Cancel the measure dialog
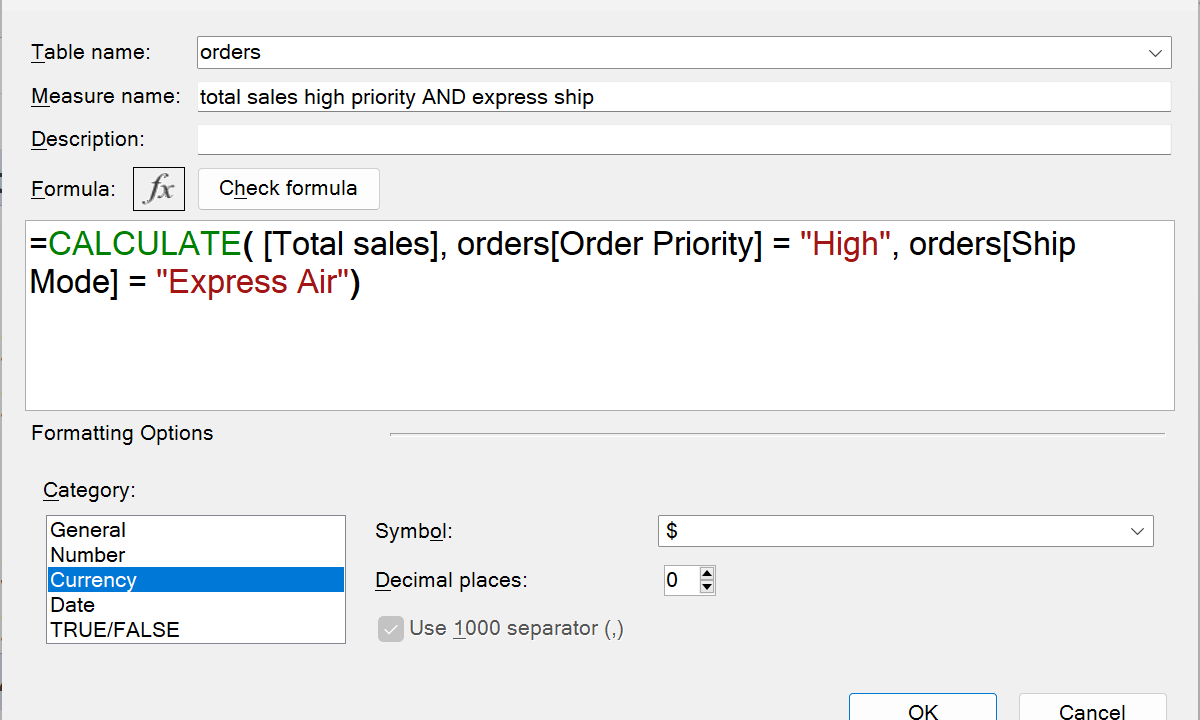This screenshot has height=720, width=1200. [1092, 709]
